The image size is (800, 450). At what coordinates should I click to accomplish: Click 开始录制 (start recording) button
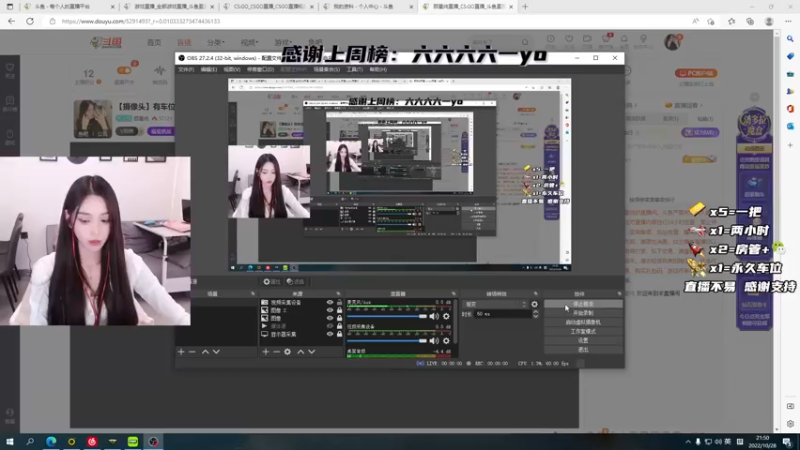click(583, 313)
